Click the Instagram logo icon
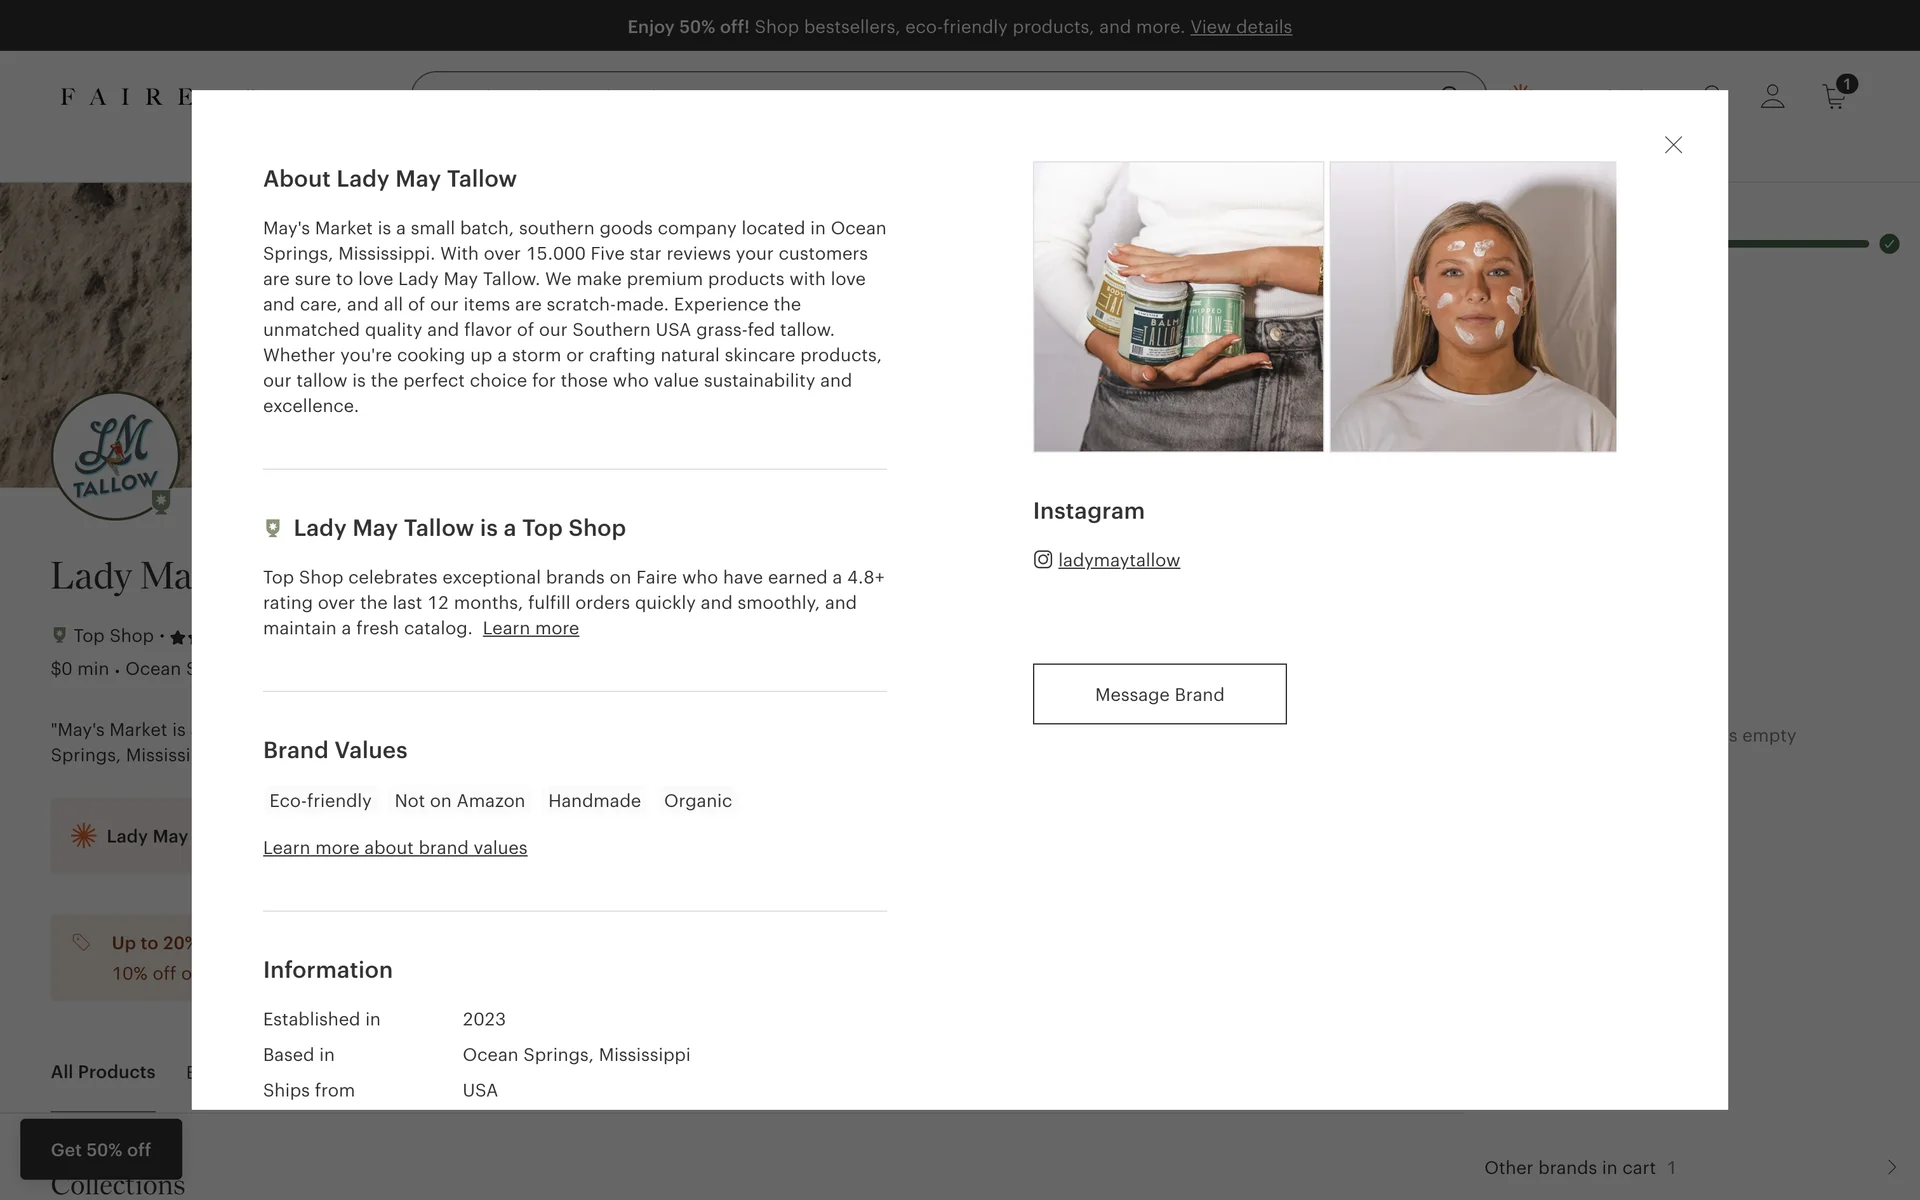This screenshot has height=1200, width=1920. (x=1043, y=560)
